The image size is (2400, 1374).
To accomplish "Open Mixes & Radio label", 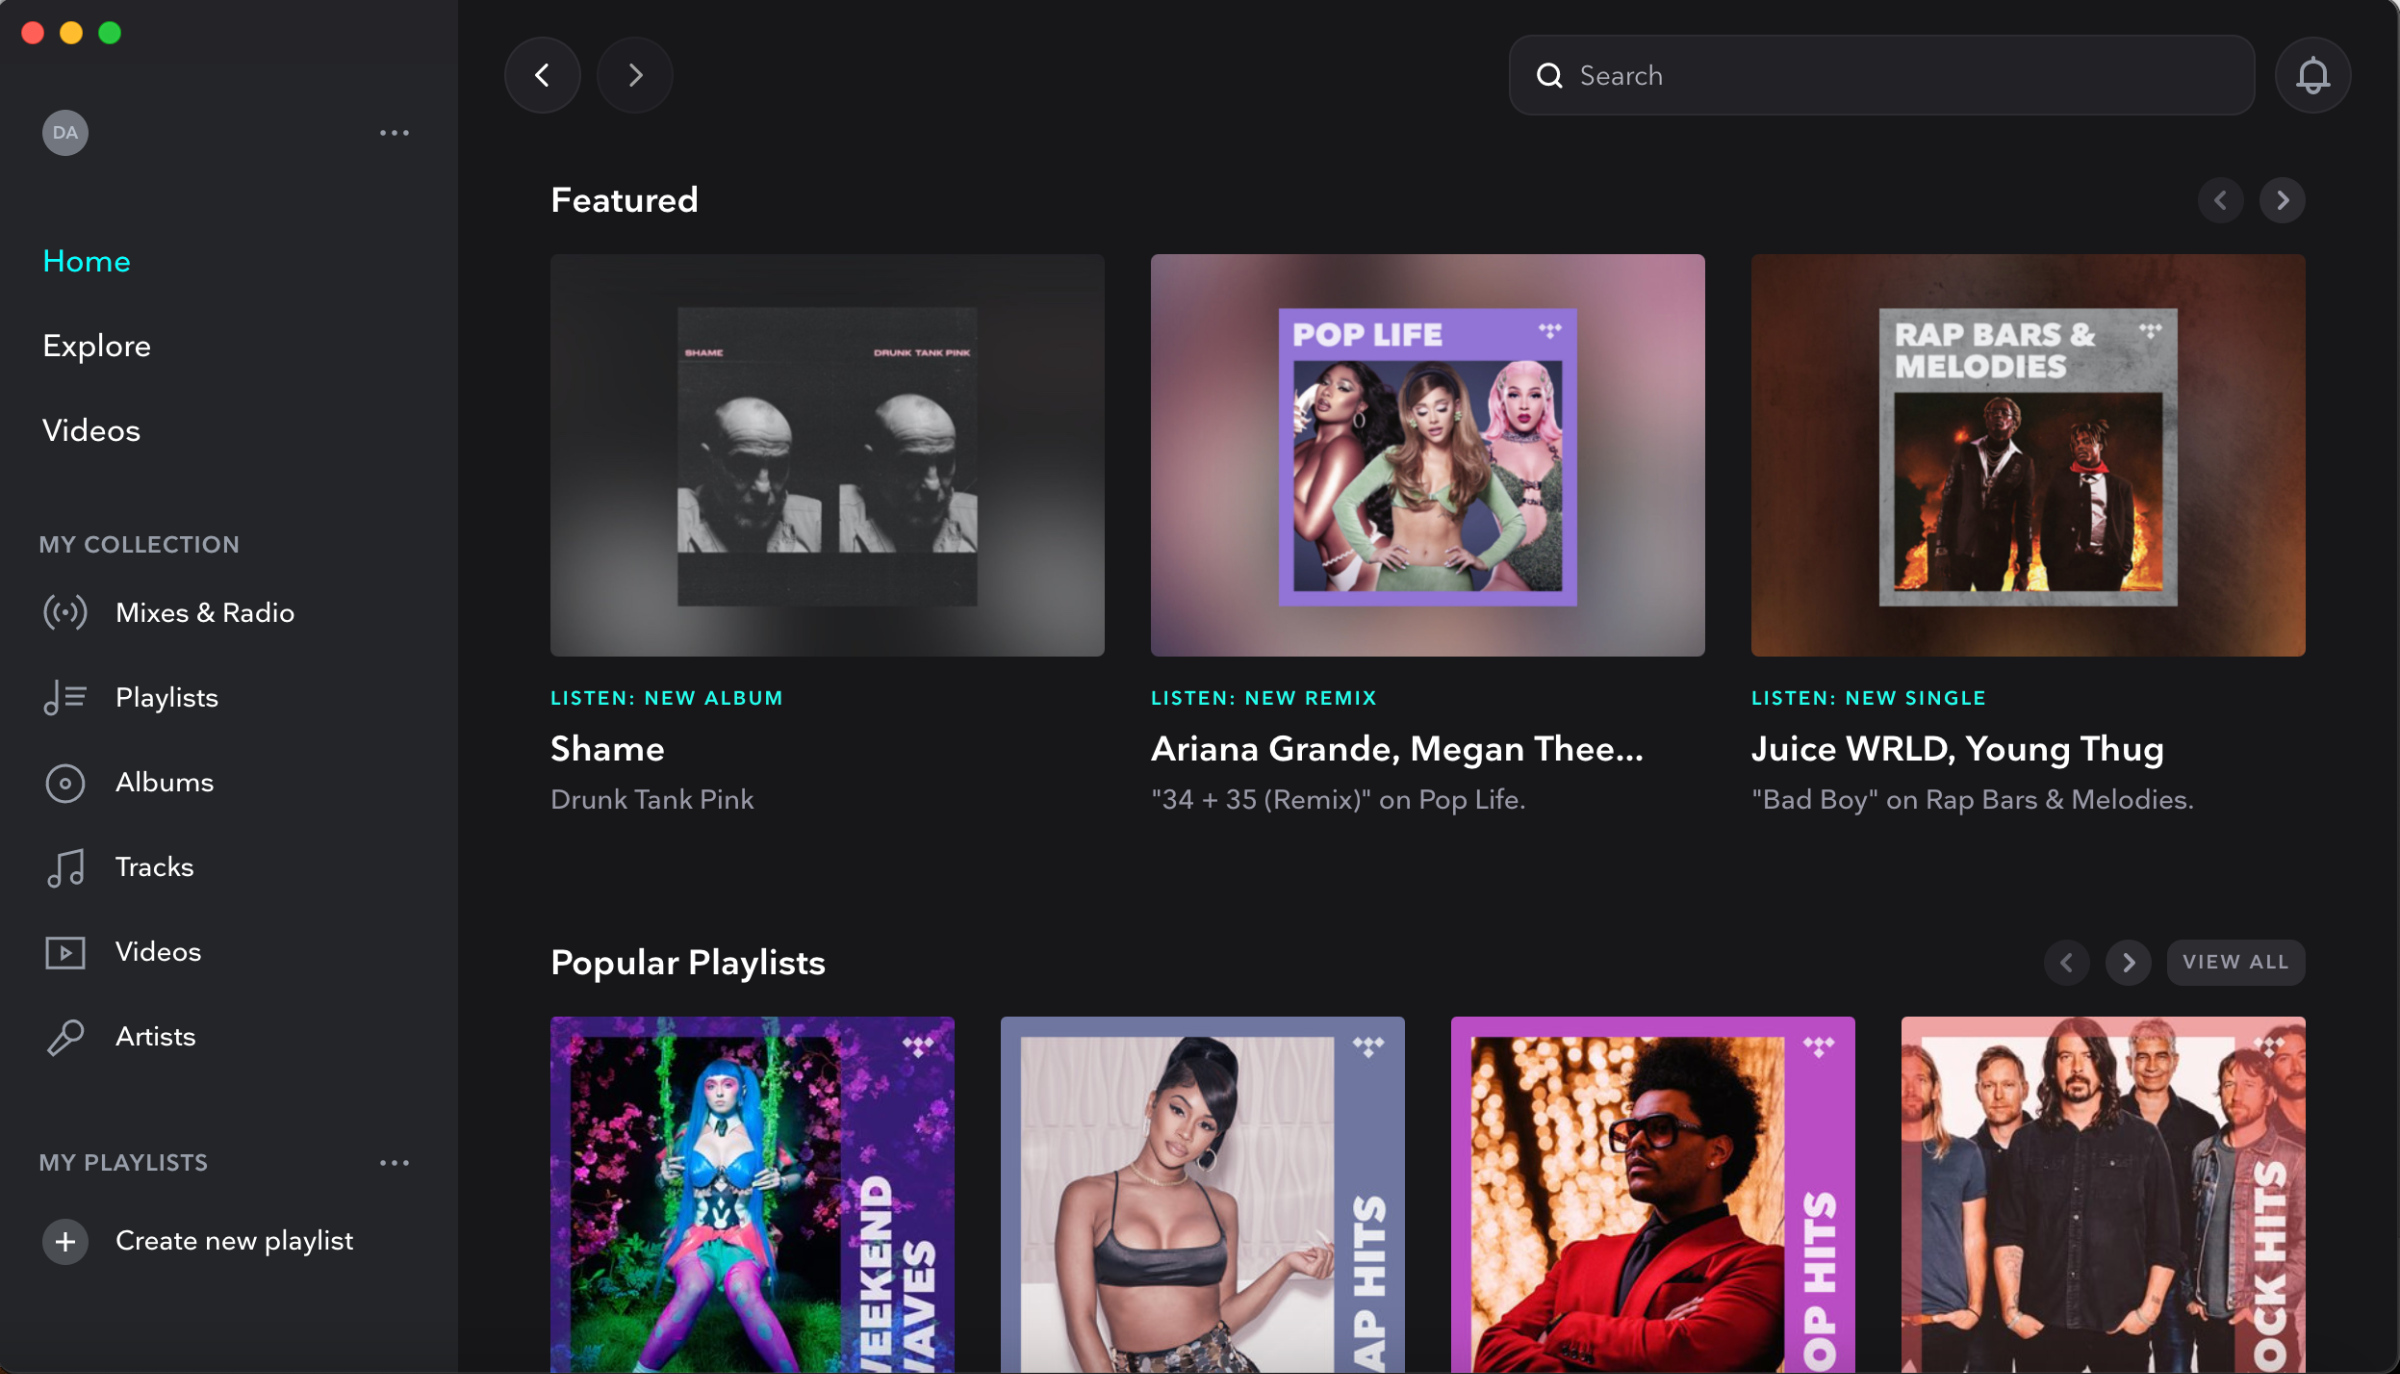I will point(205,612).
